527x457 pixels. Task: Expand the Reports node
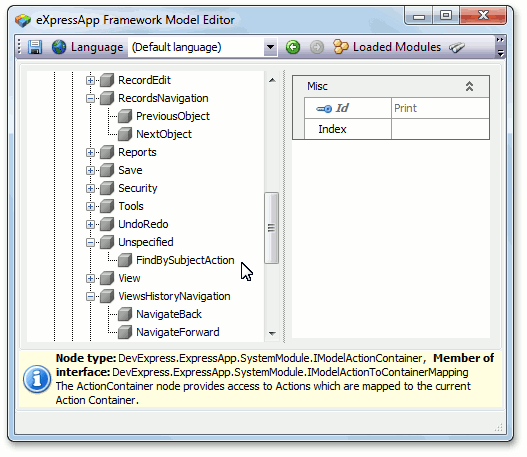click(90, 153)
